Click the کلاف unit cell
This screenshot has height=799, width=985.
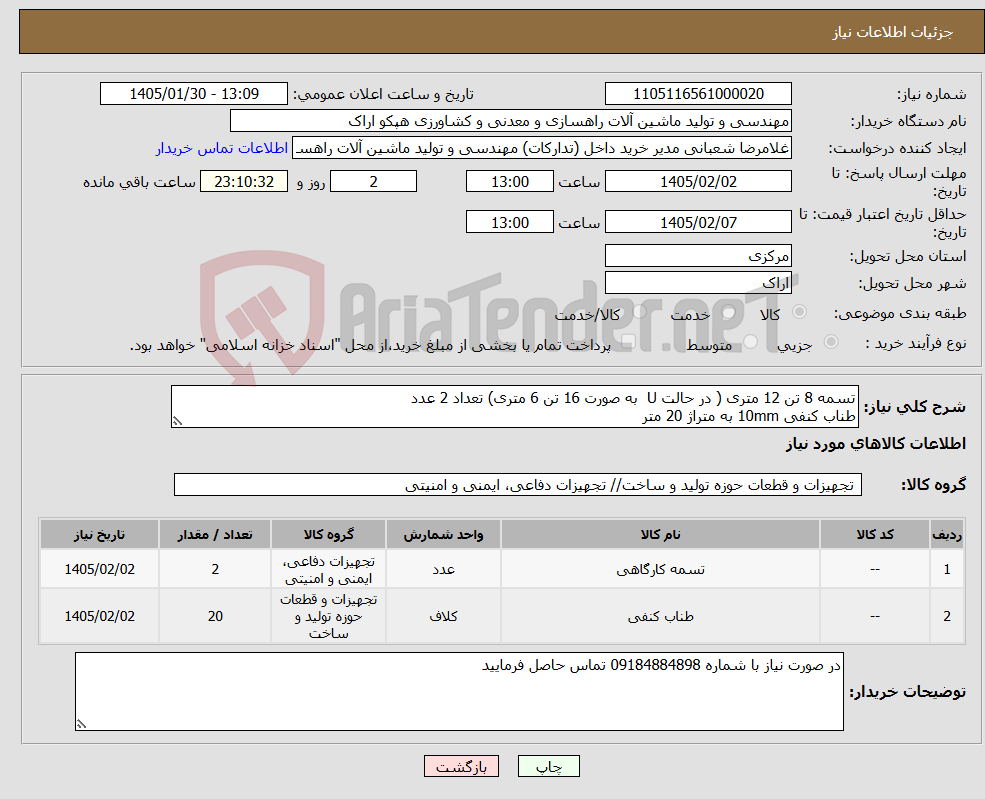444,616
